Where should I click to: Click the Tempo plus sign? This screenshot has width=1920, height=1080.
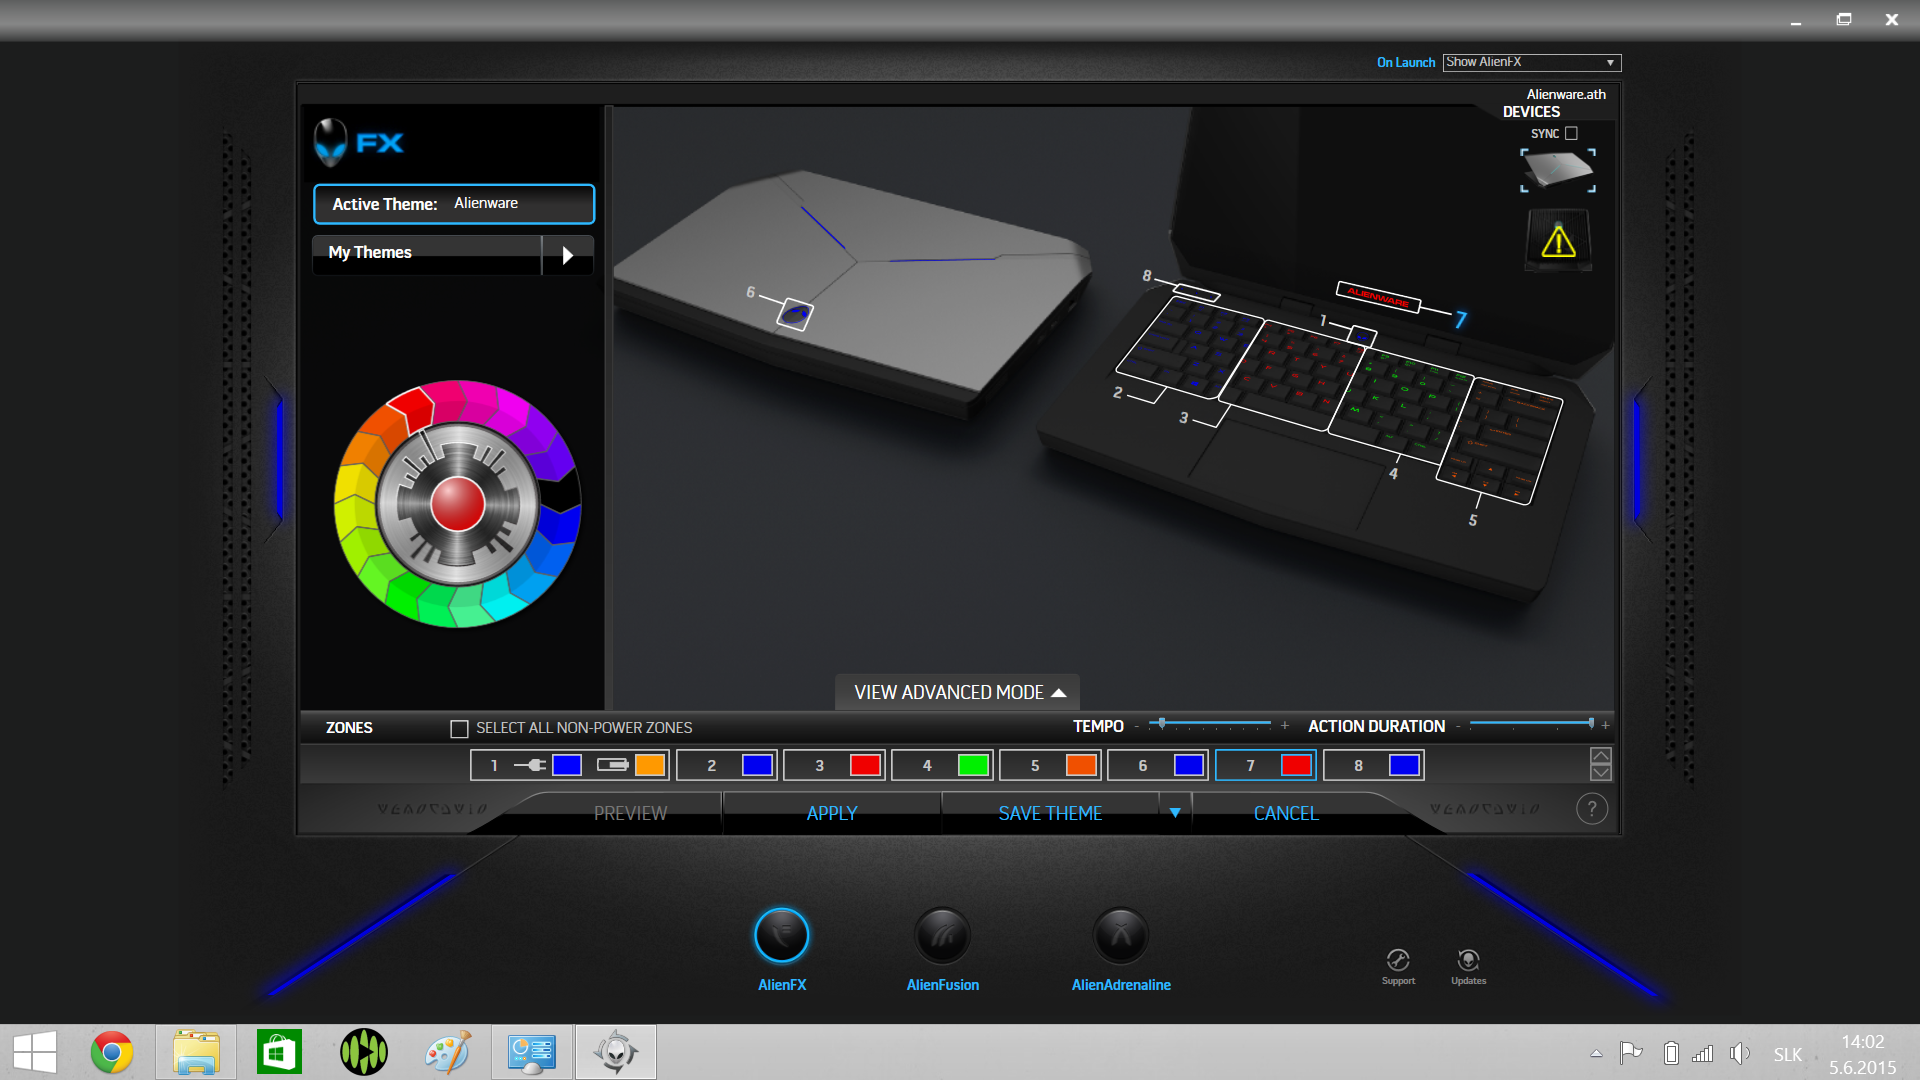[1285, 725]
